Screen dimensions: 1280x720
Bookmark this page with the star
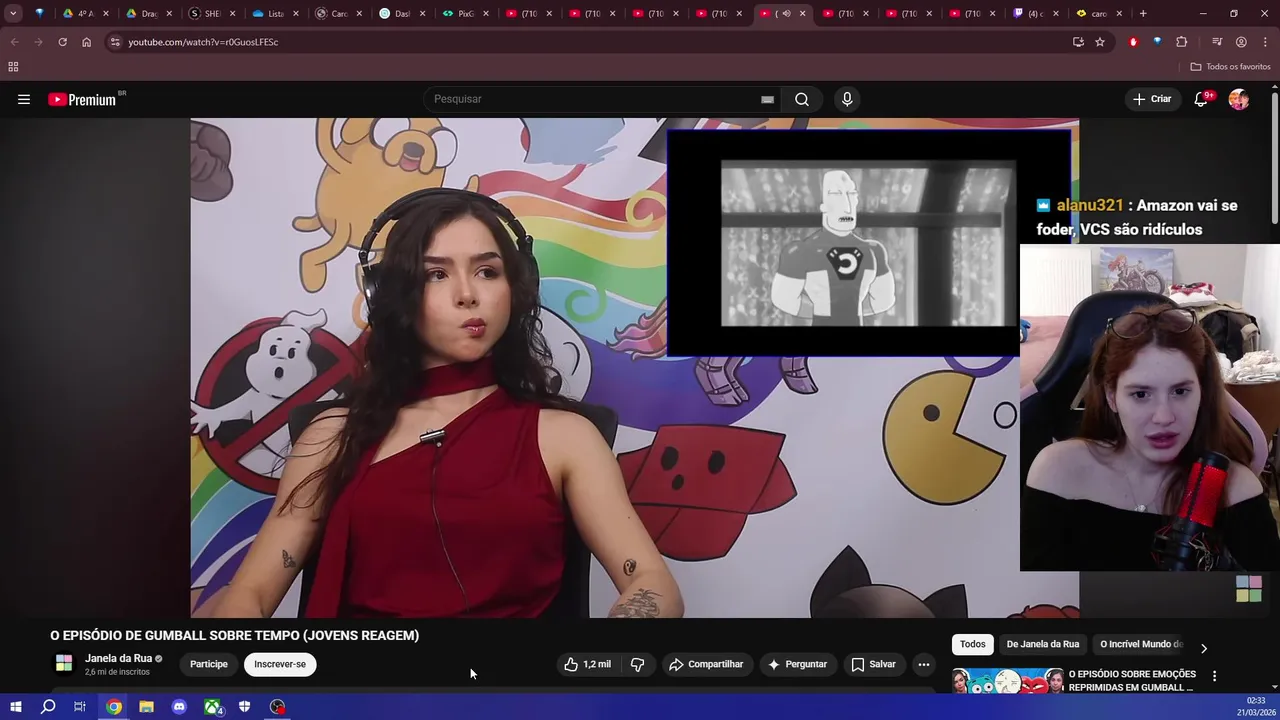click(1100, 42)
